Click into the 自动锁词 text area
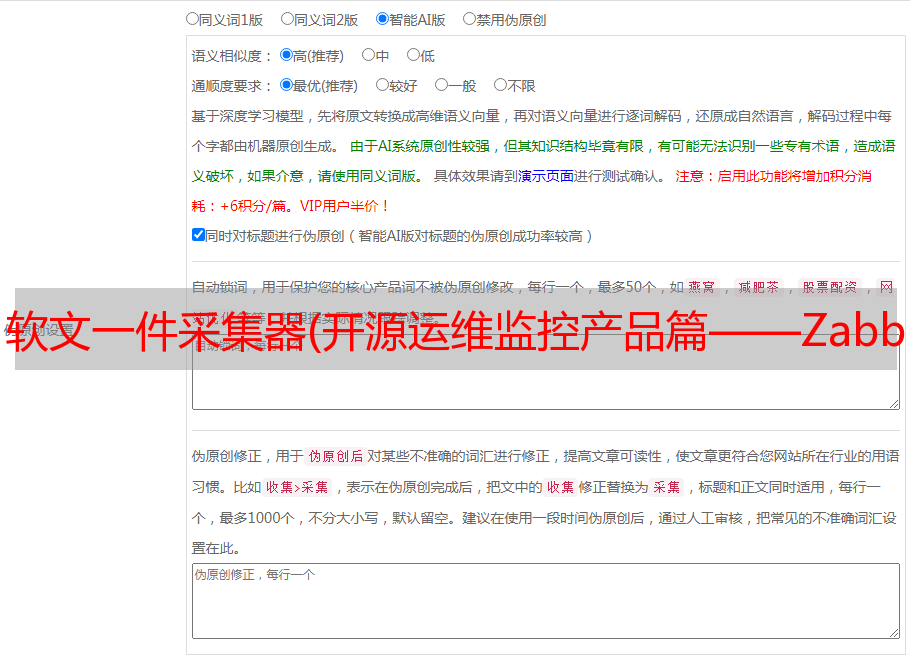Viewport: 911px width, 658px height. coord(546,372)
